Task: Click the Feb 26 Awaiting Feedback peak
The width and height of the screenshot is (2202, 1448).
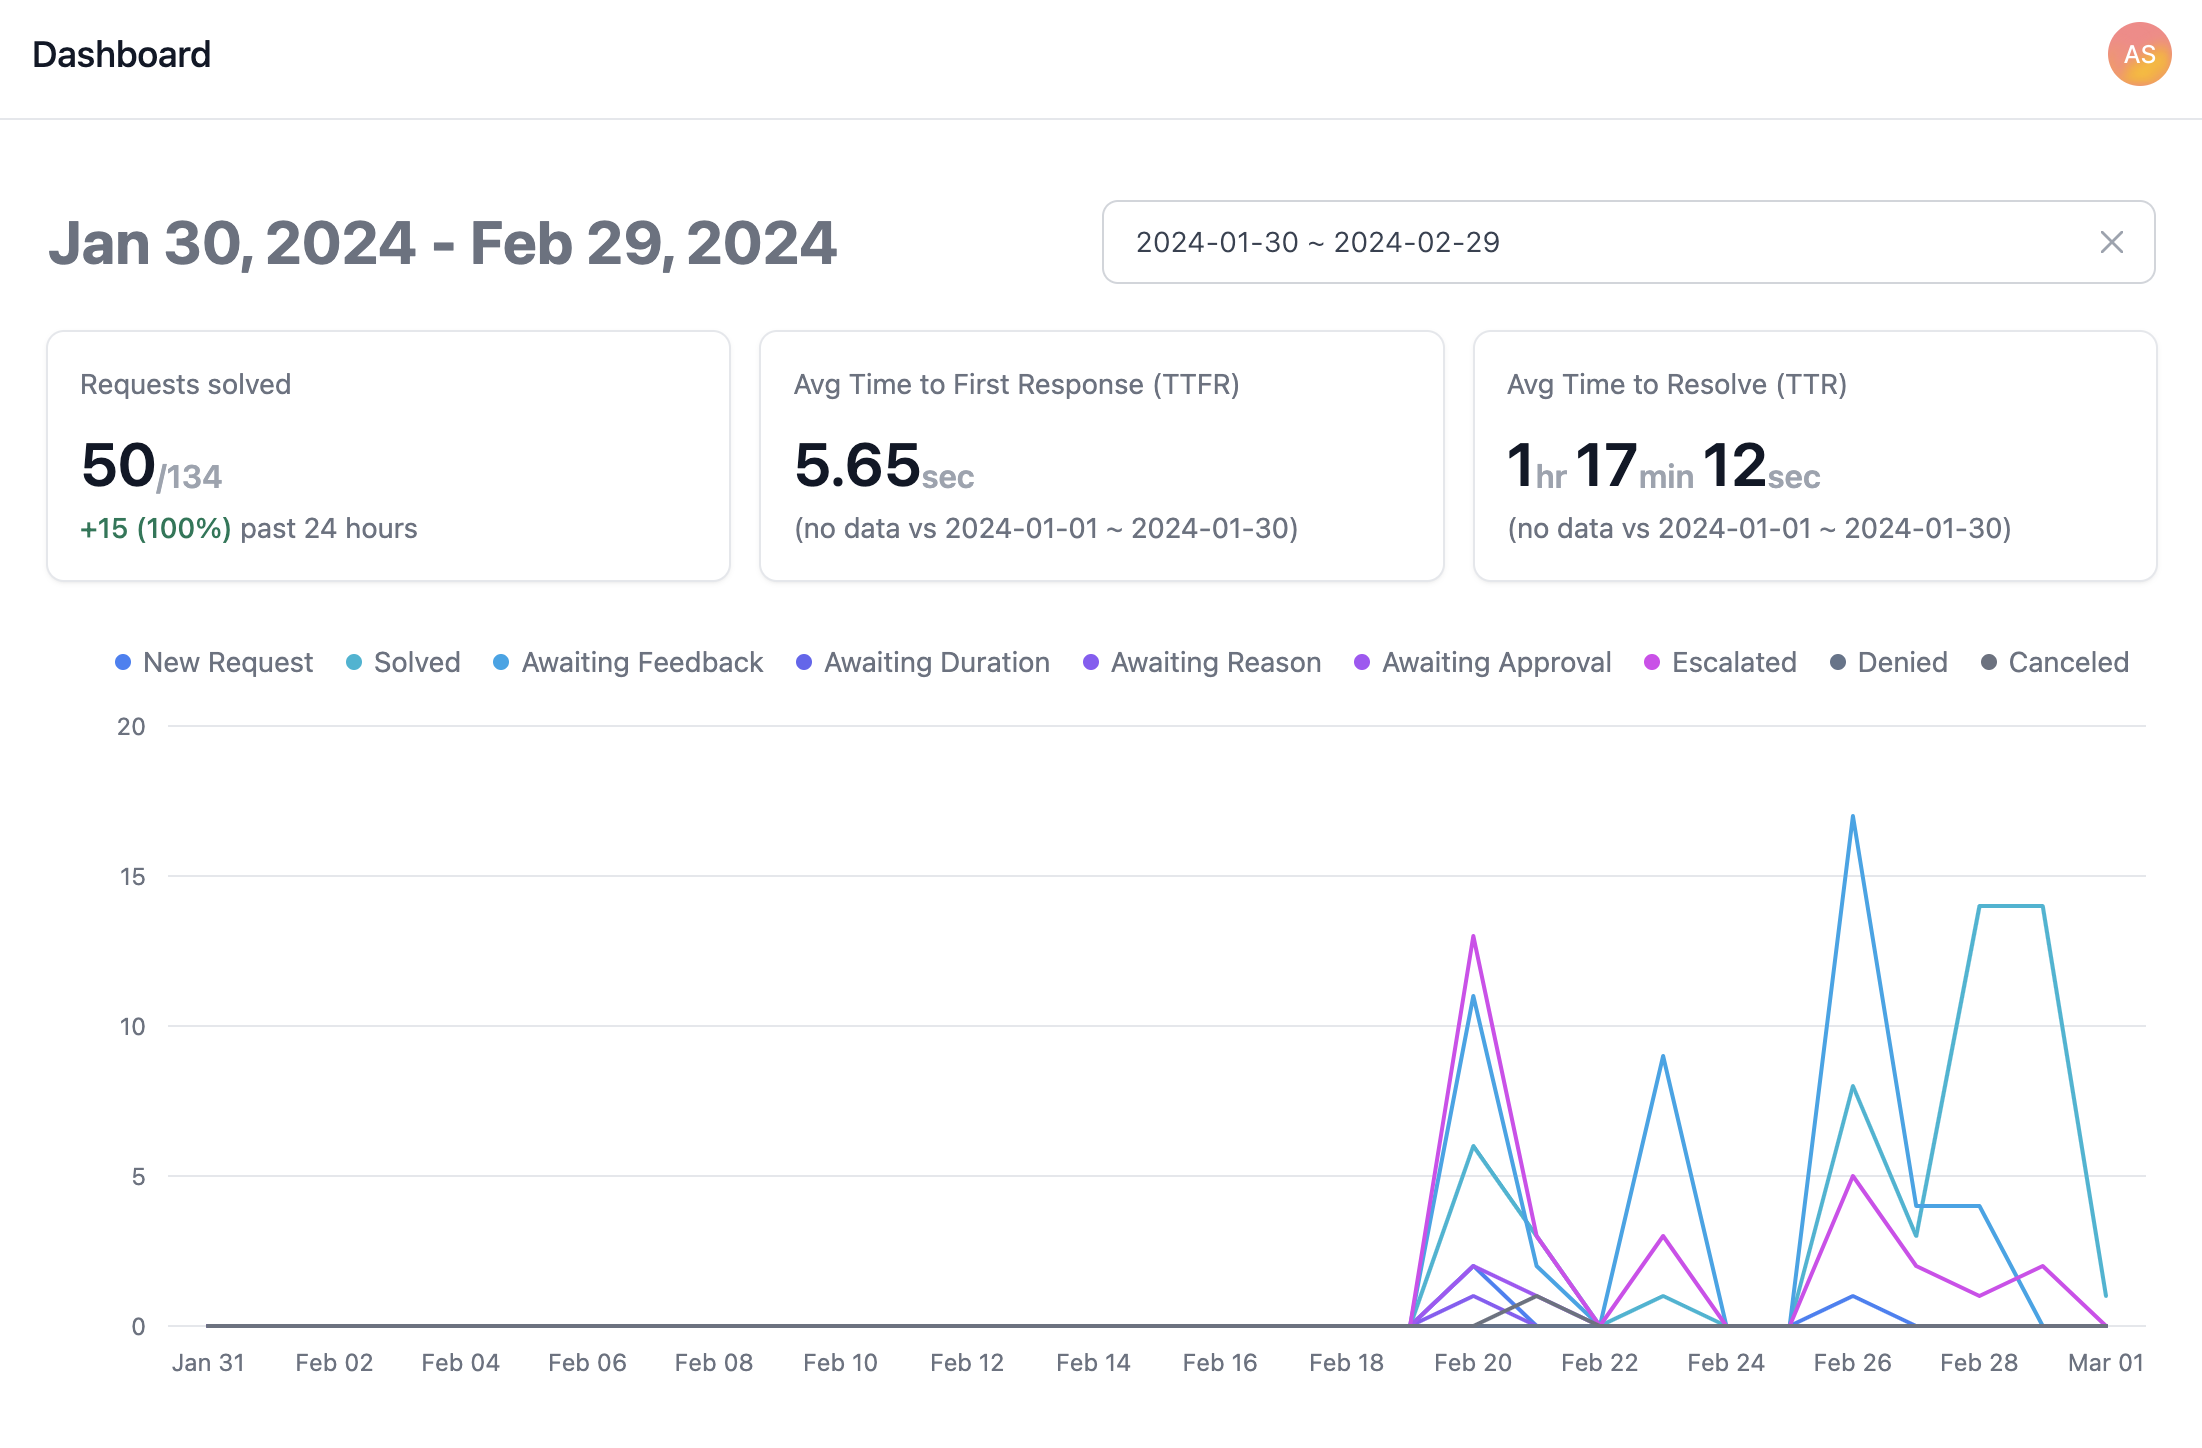Action: tap(1852, 817)
